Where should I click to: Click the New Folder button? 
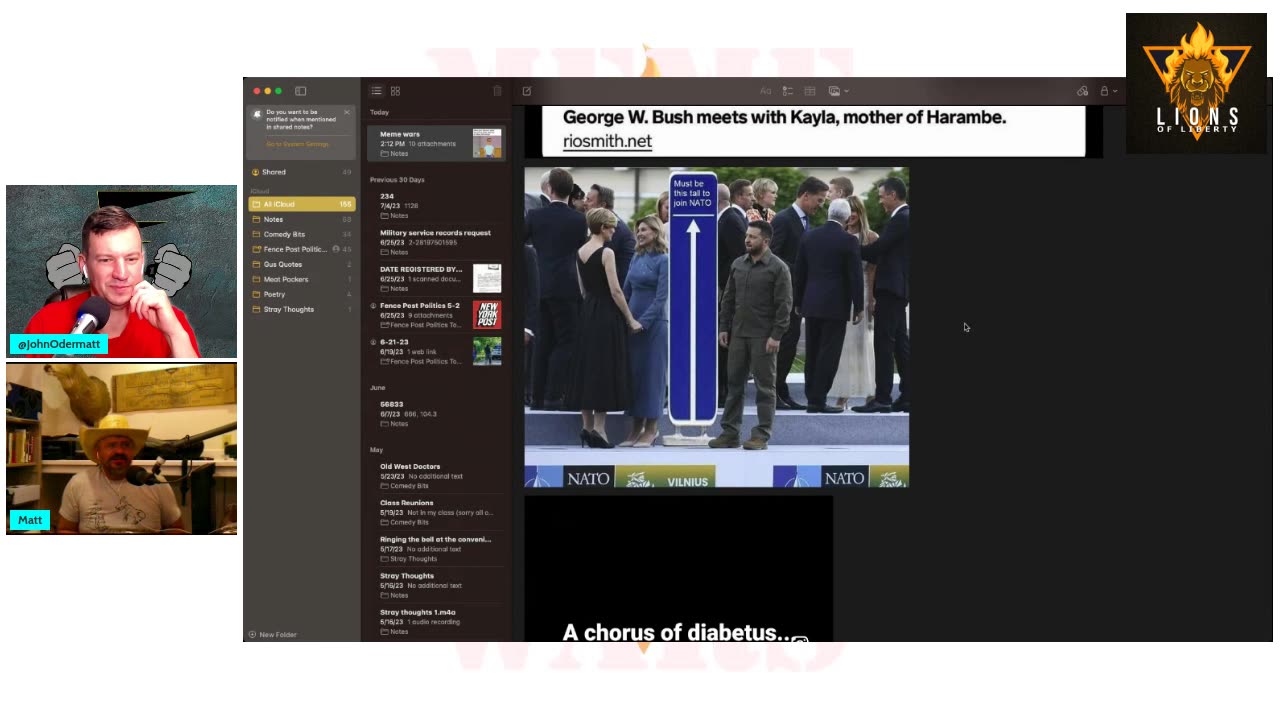point(272,634)
